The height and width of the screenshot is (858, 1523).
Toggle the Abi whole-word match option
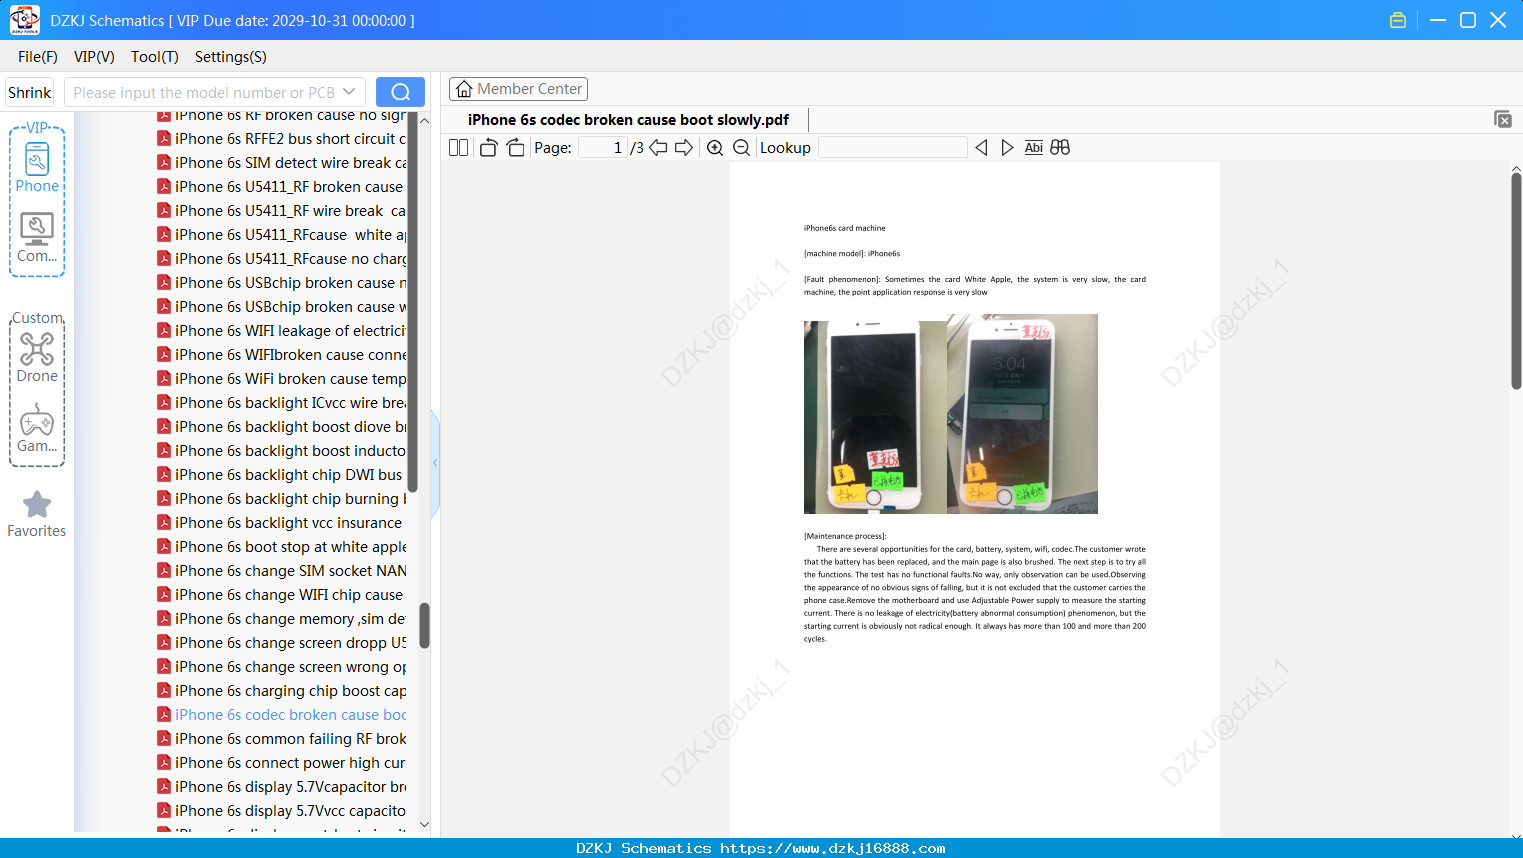pos(1034,148)
